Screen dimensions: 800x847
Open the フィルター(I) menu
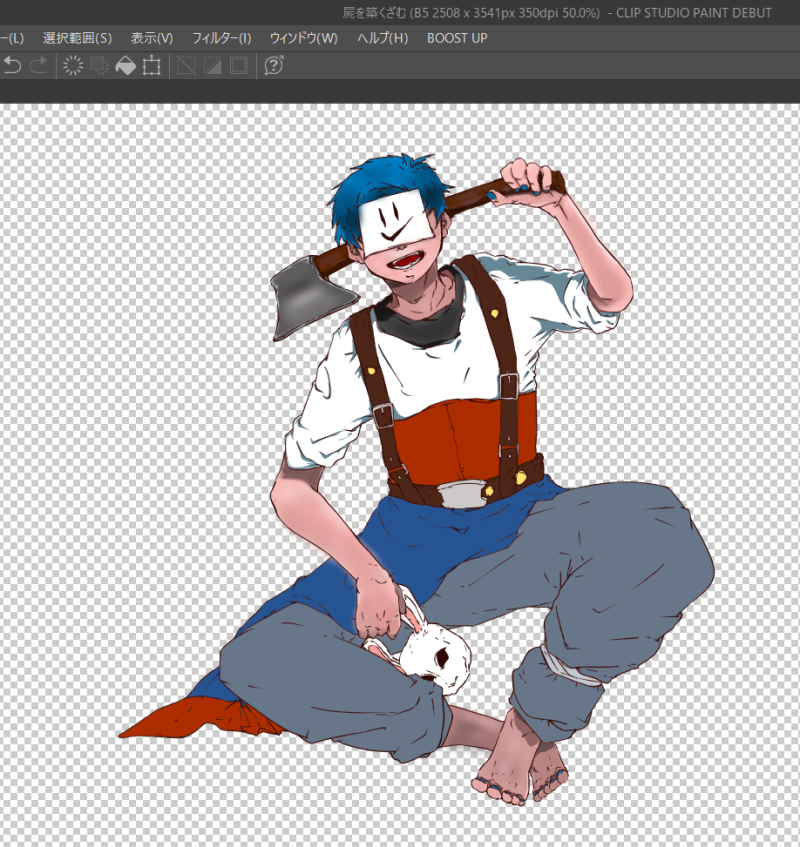click(x=221, y=38)
